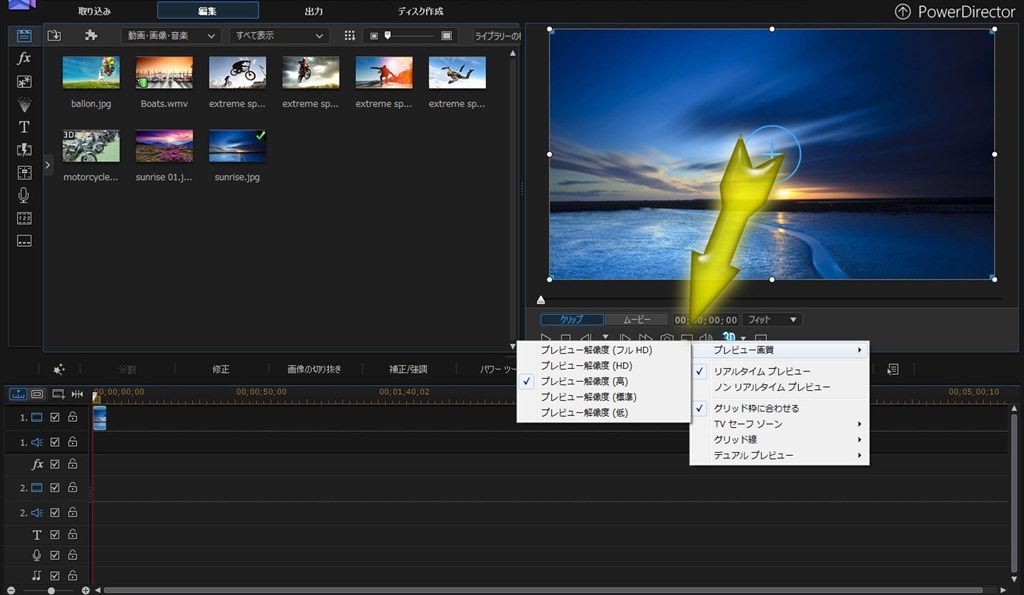Toggle voice track enable checkbox
This screenshot has width=1024, height=595.
point(55,555)
